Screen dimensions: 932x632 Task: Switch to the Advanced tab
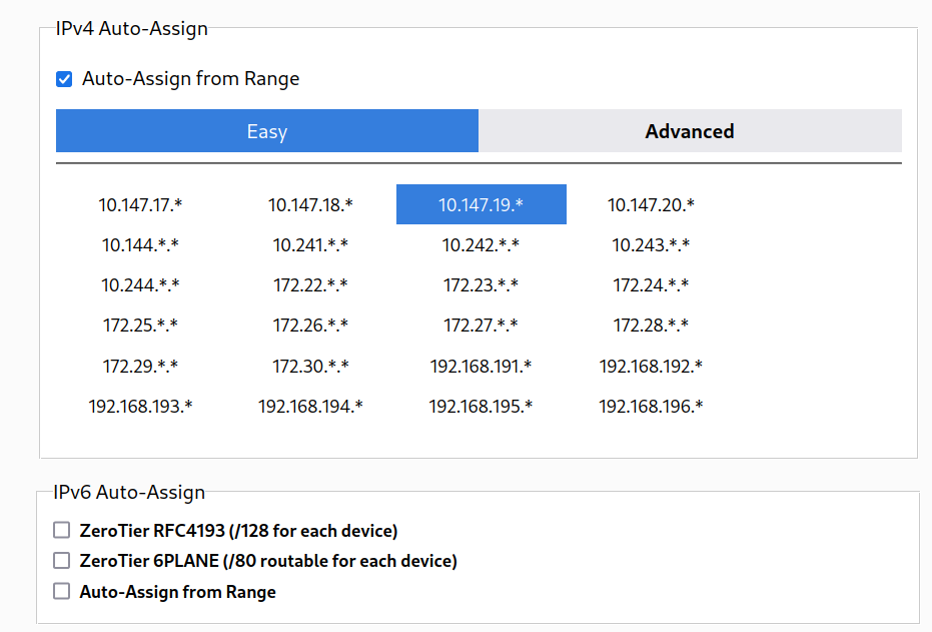tap(689, 131)
